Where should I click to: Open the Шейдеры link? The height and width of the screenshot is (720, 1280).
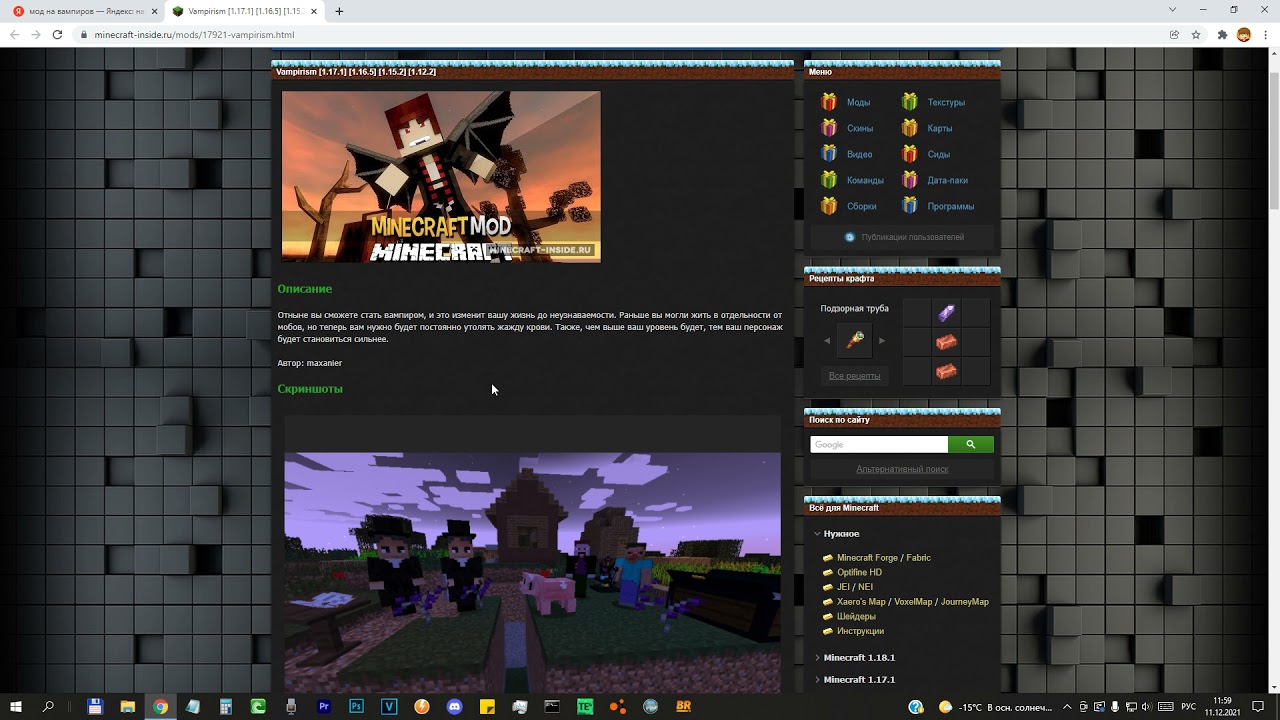(x=856, y=617)
